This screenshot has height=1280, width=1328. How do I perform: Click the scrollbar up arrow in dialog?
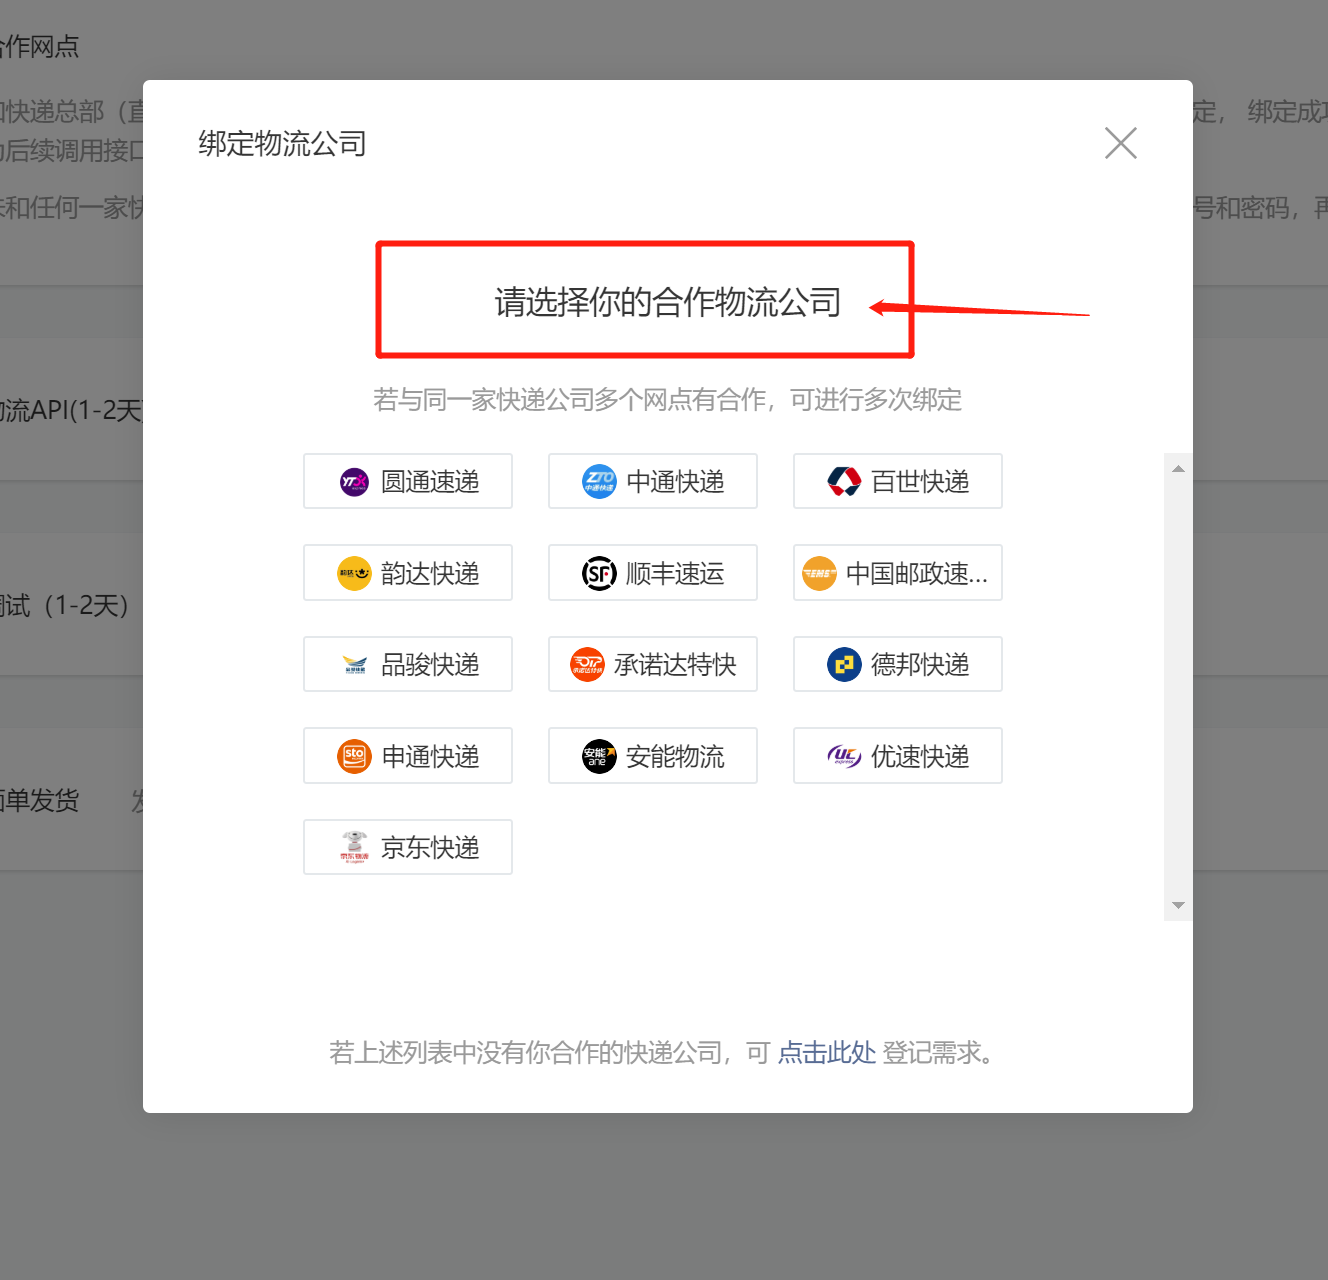tap(1178, 468)
